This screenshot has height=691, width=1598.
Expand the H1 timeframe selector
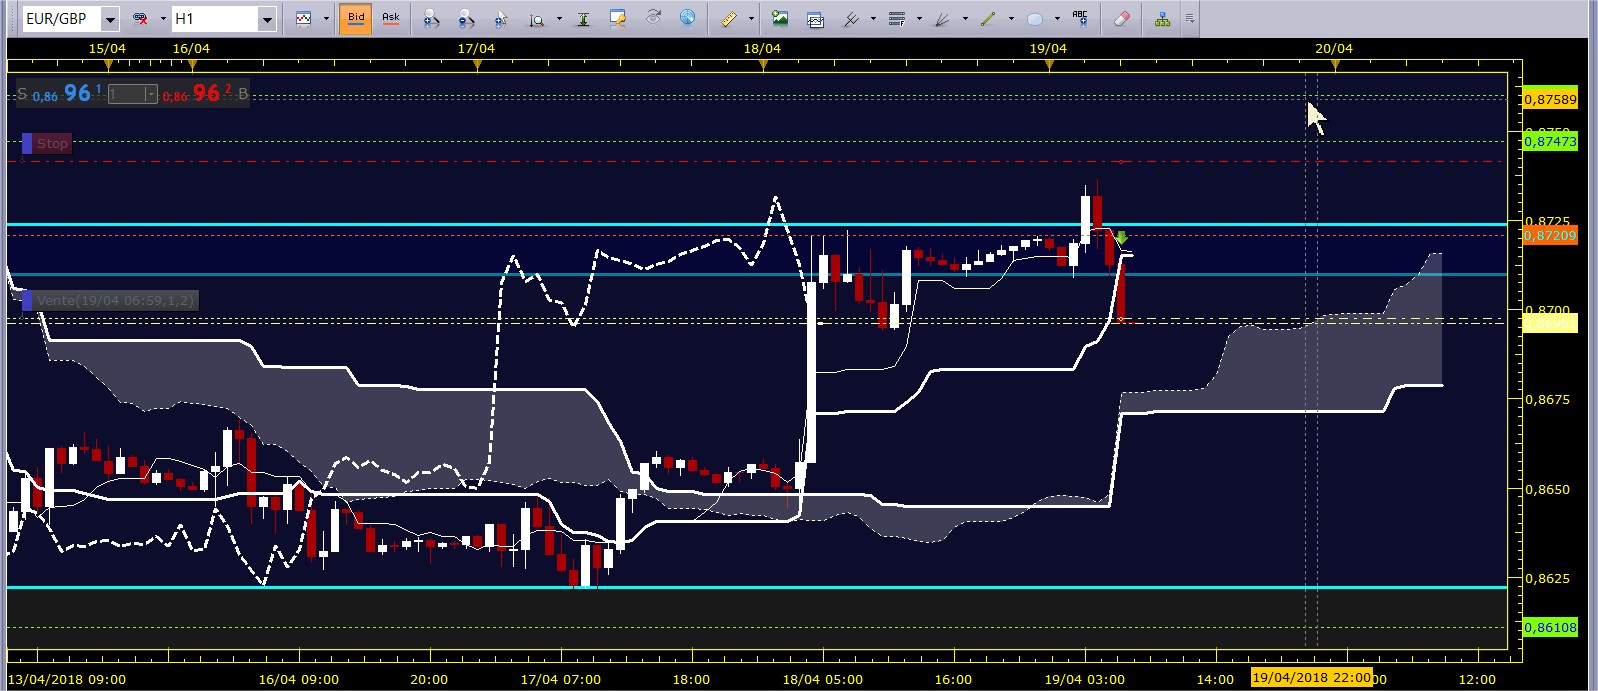(266, 19)
